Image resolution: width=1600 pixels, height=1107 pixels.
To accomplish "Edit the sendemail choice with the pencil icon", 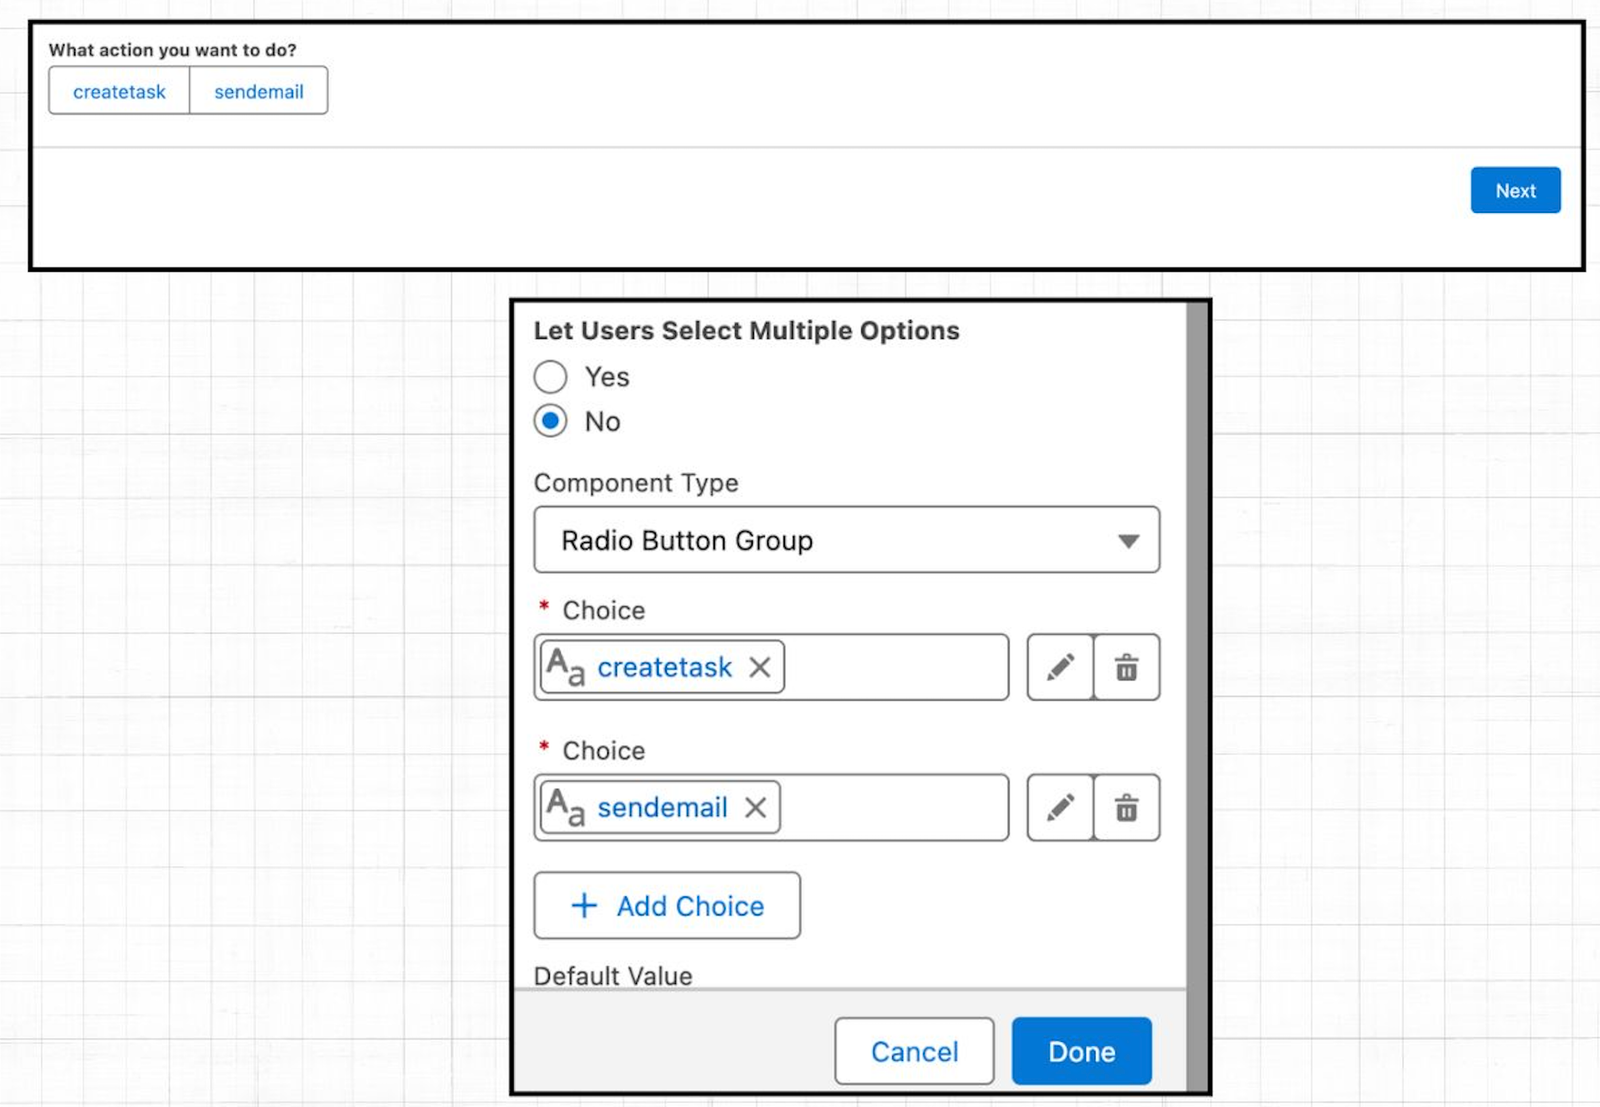I will (x=1059, y=808).
